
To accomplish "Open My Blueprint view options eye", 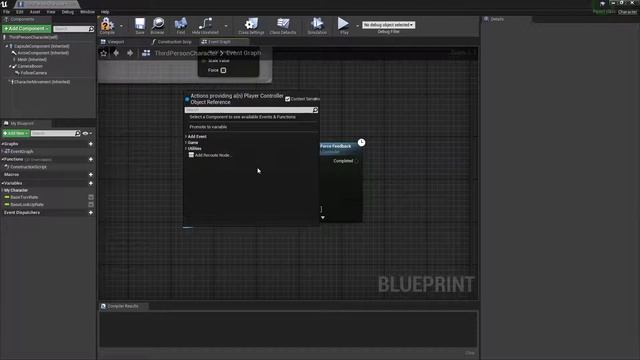I will [x=86, y=133].
